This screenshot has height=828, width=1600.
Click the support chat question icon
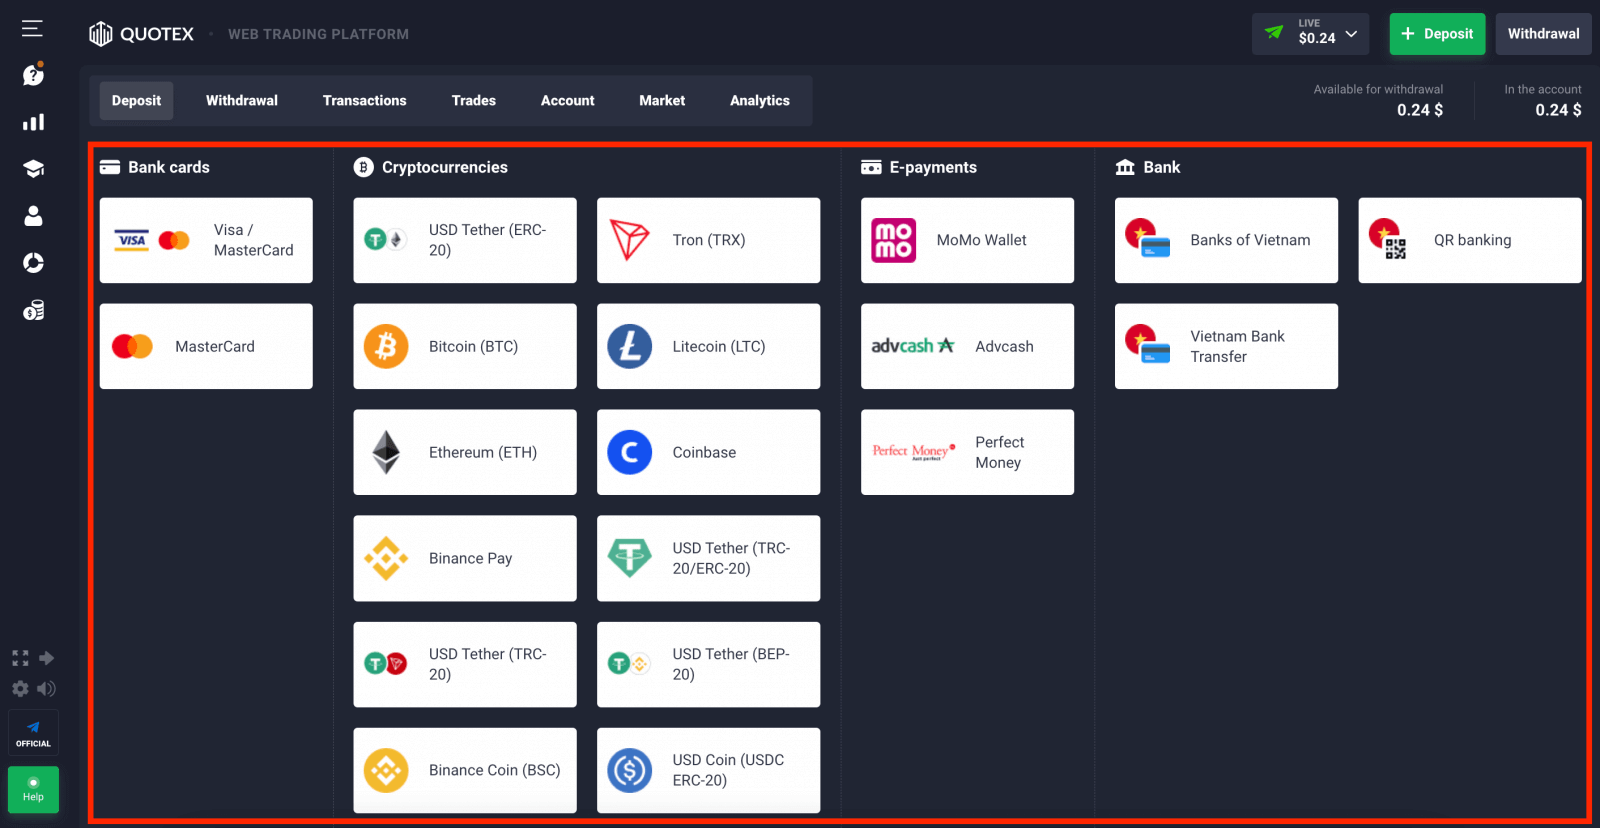click(33, 75)
